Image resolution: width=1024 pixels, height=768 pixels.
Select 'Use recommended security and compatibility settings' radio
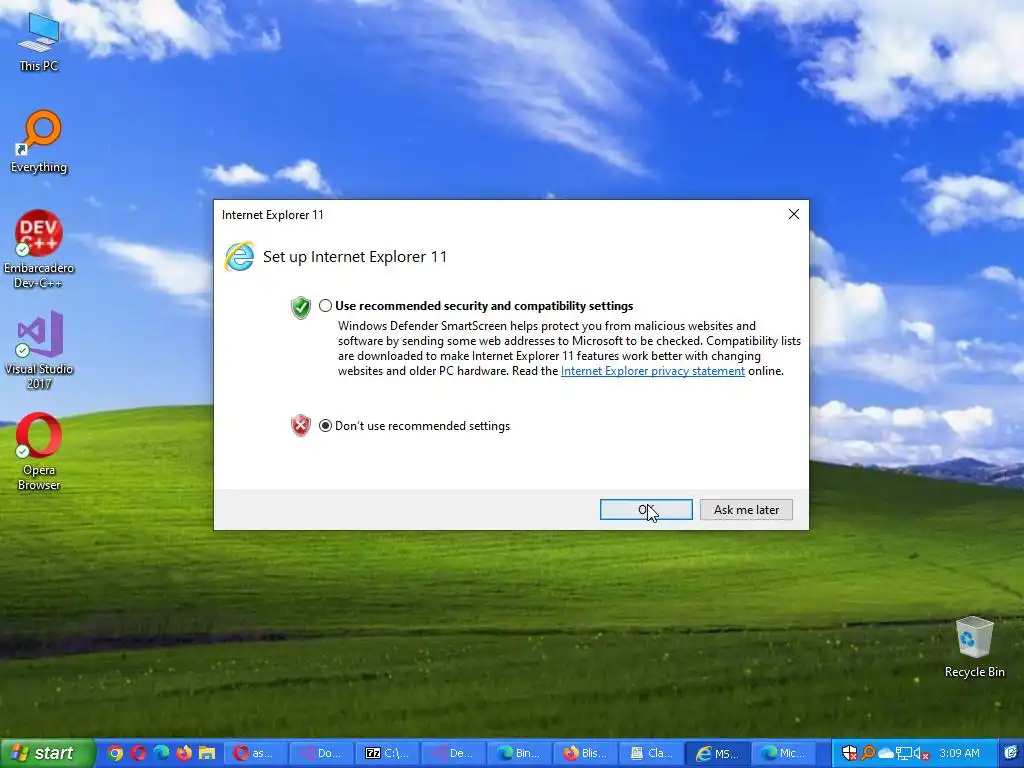[x=325, y=306]
